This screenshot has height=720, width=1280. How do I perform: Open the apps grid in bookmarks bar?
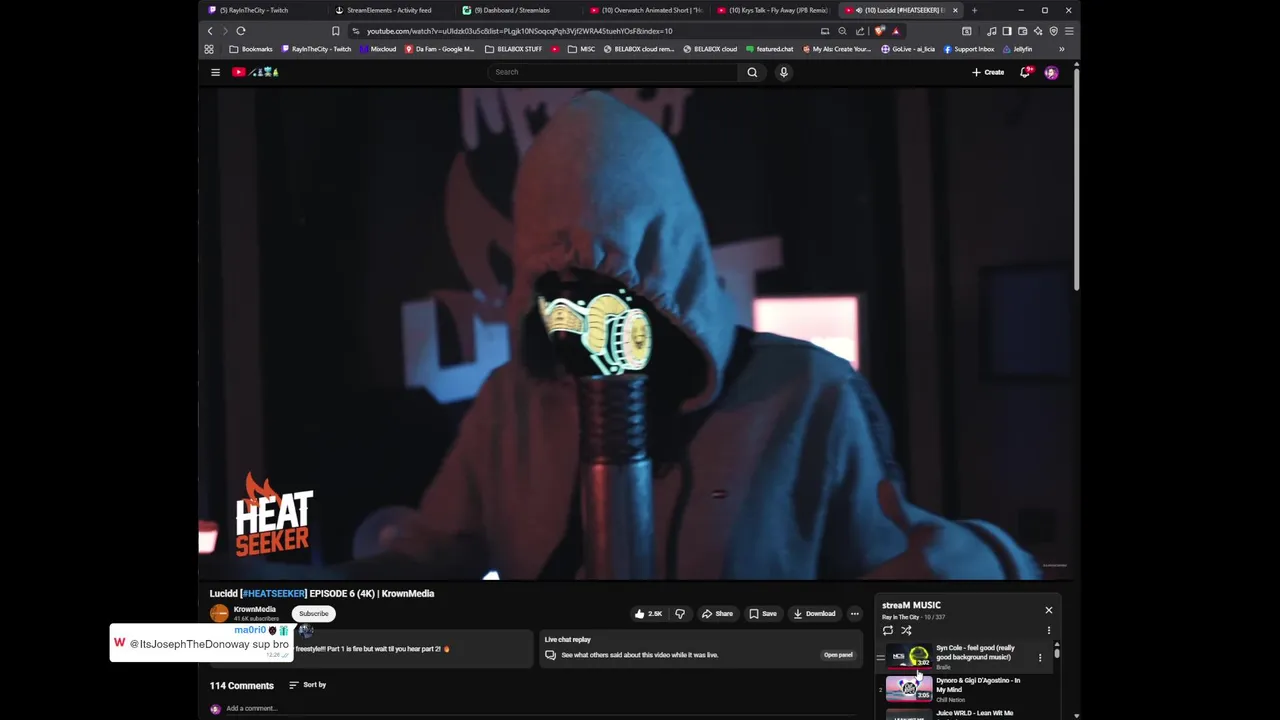[x=209, y=49]
